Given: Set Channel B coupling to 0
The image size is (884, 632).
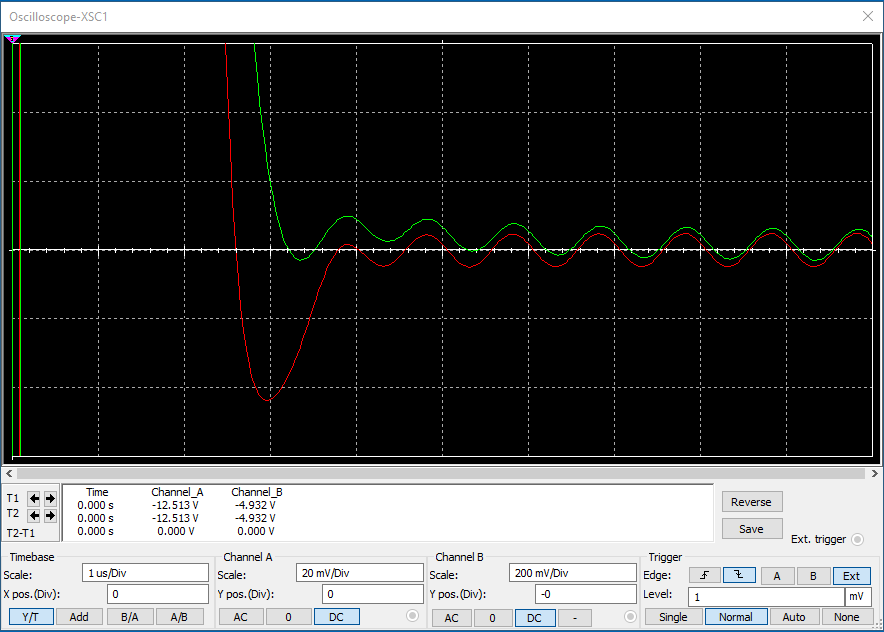Looking at the screenshot, I should [491, 617].
